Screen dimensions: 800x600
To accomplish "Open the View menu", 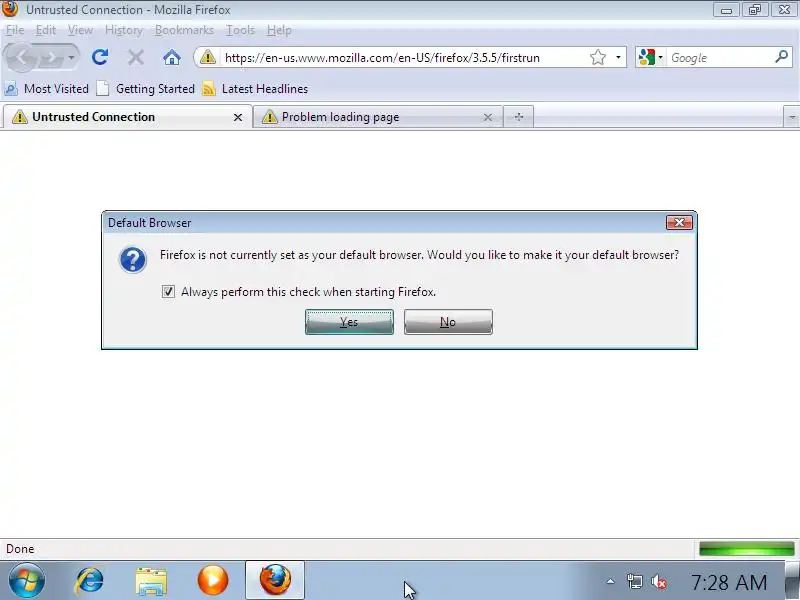I will 80,30.
